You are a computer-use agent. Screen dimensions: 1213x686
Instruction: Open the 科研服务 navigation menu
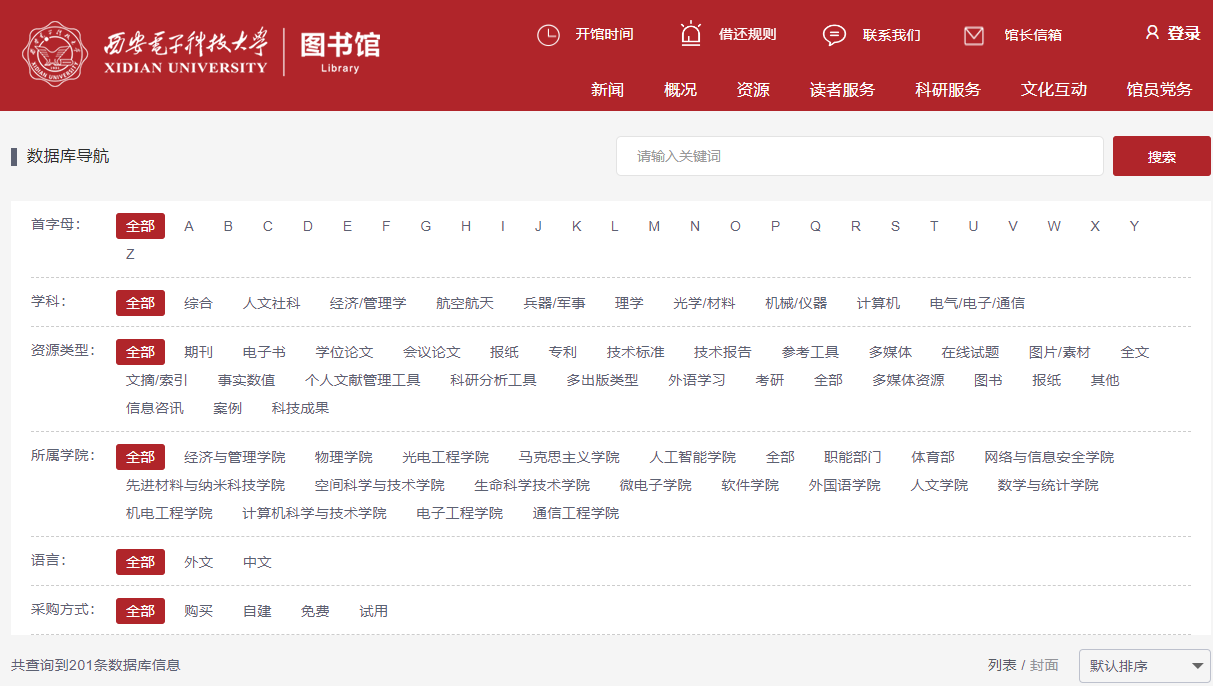pyautogui.click(x=947, y=90)
